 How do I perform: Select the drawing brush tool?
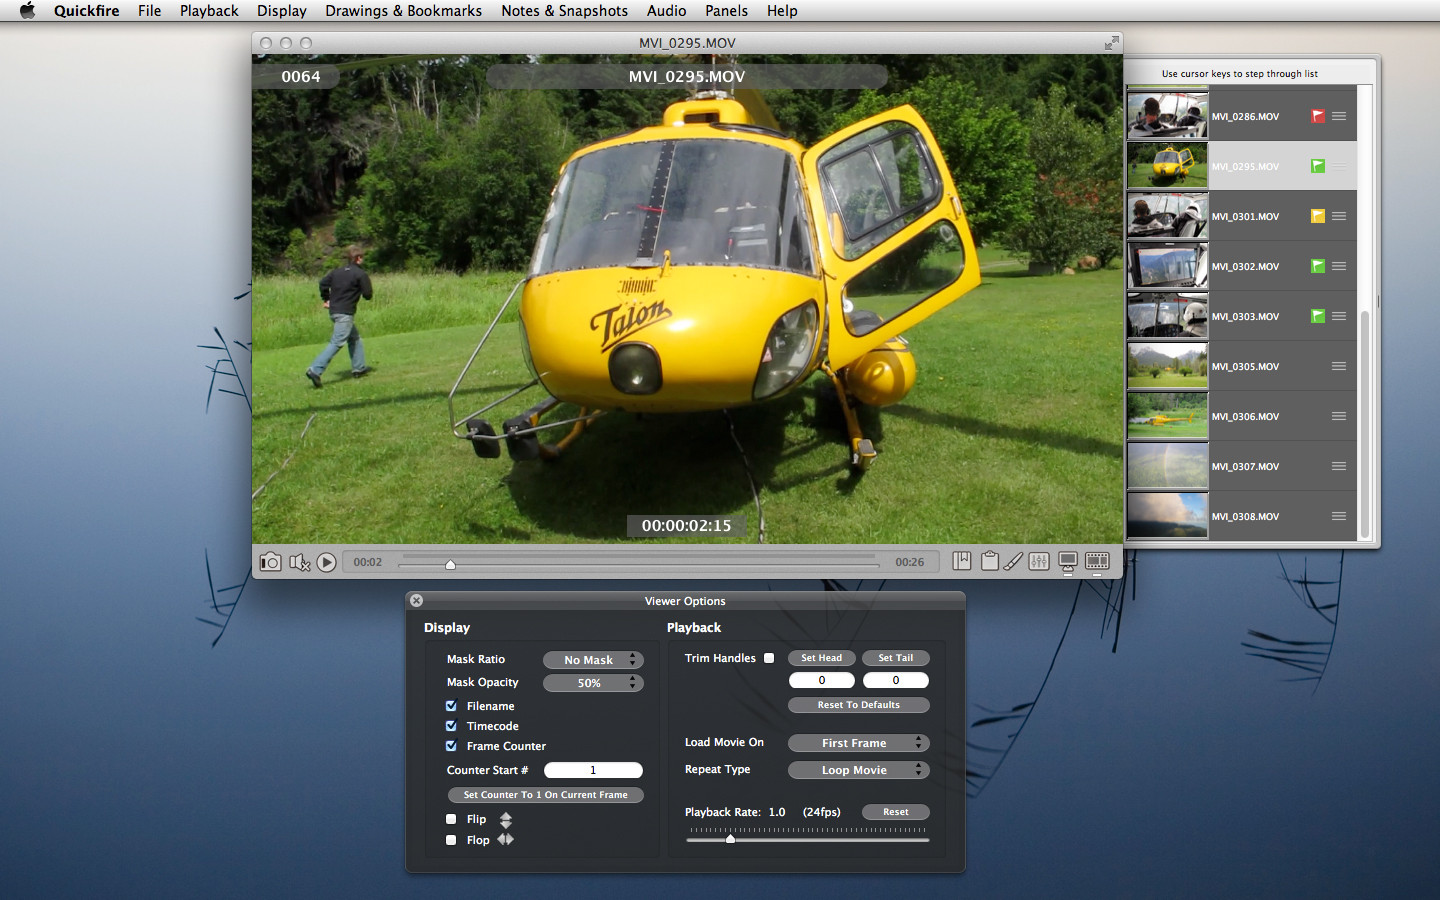1013,561
